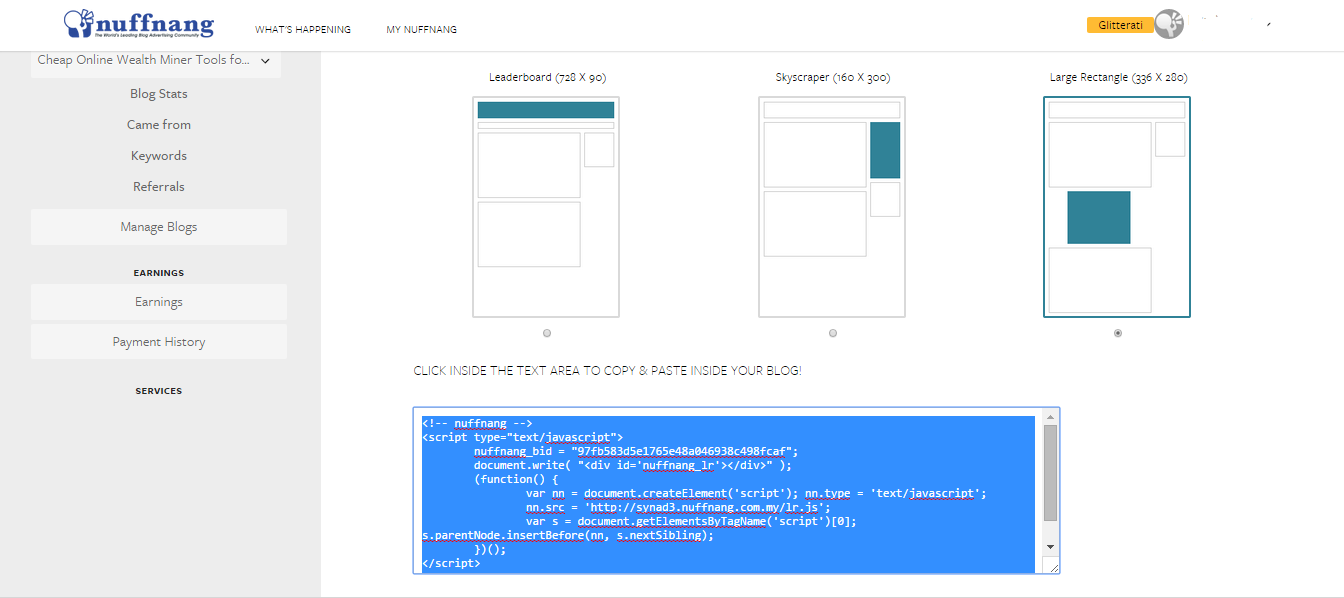Click the Large Rectangle (336 X 280) label
Image resolution: width=1344 pixels, height=598 pixels.
pos(1118,77)
